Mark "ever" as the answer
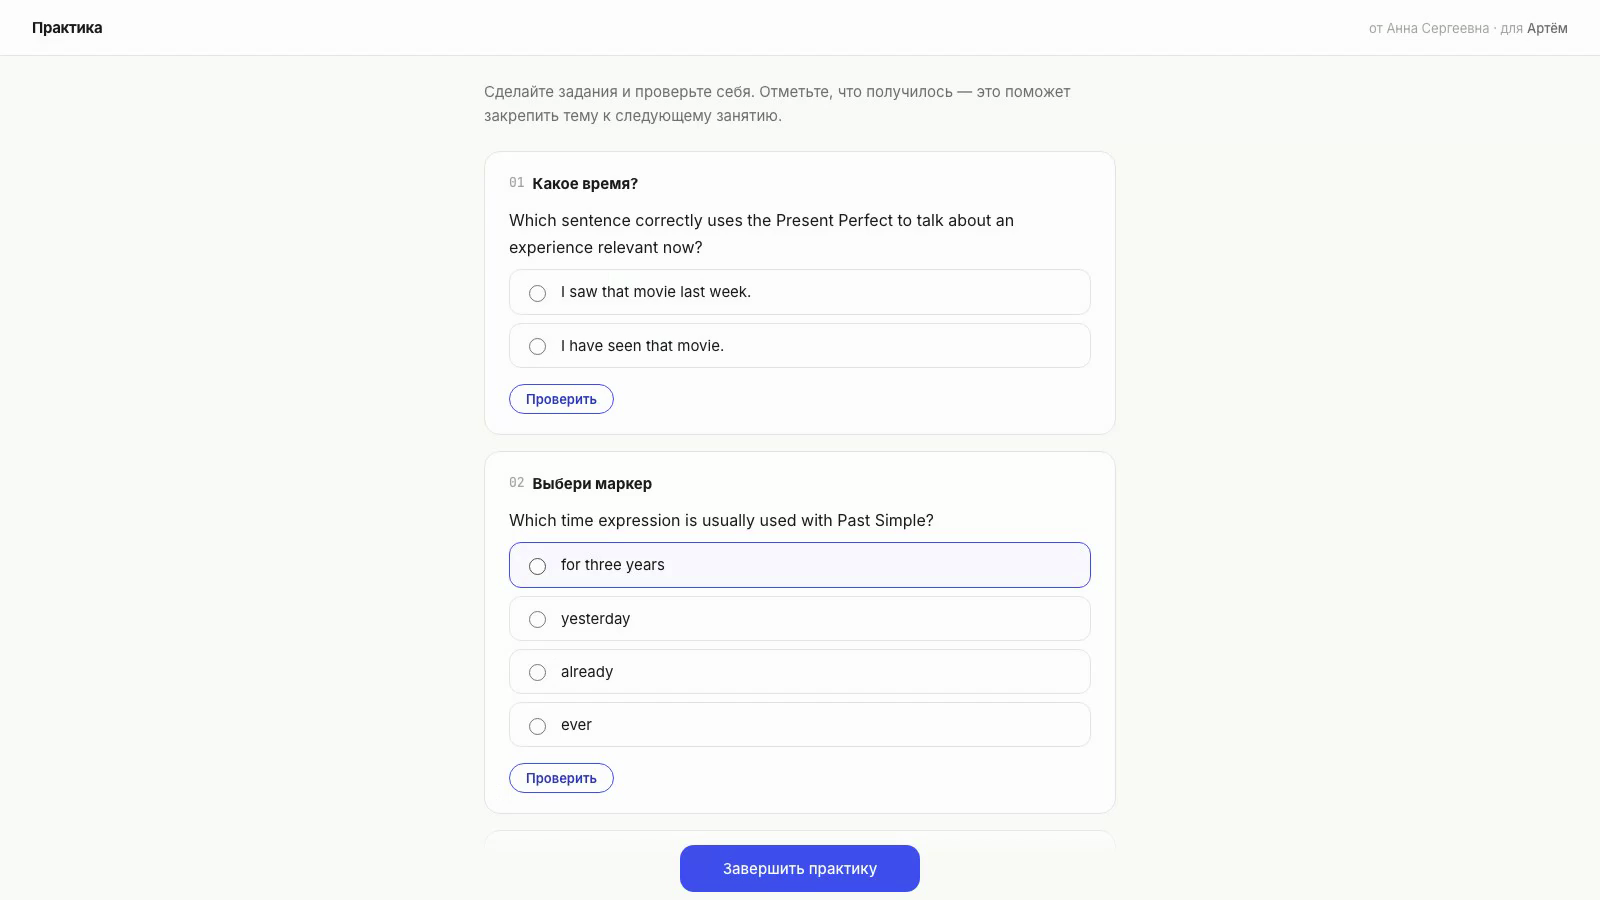 pyautogui.click(x=799, y=725)
